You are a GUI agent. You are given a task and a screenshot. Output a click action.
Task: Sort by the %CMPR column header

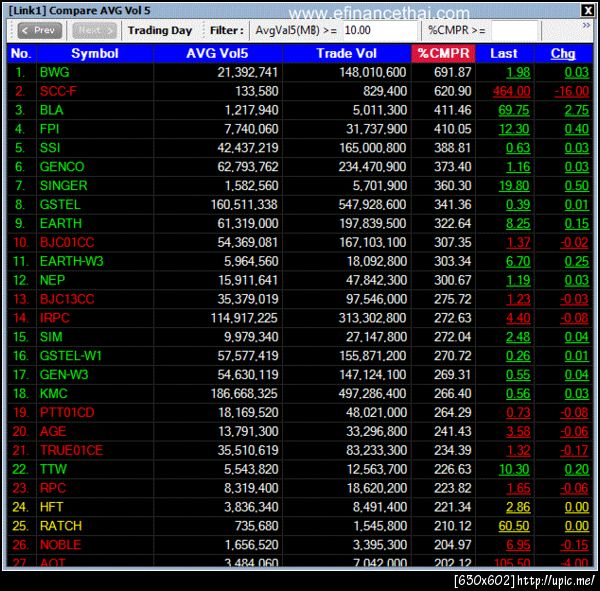(x=443, y=53)
